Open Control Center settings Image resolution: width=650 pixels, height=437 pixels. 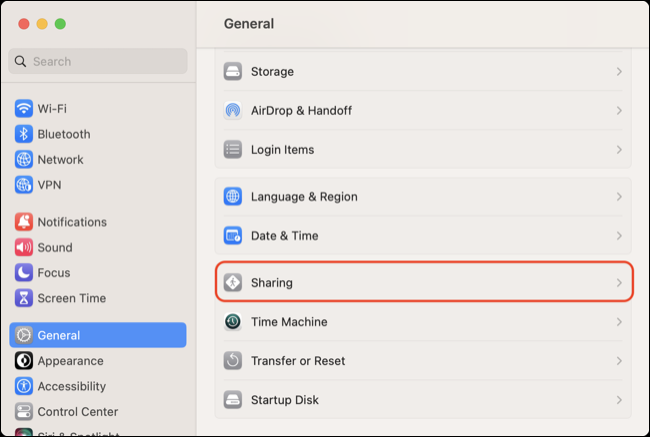77,412
